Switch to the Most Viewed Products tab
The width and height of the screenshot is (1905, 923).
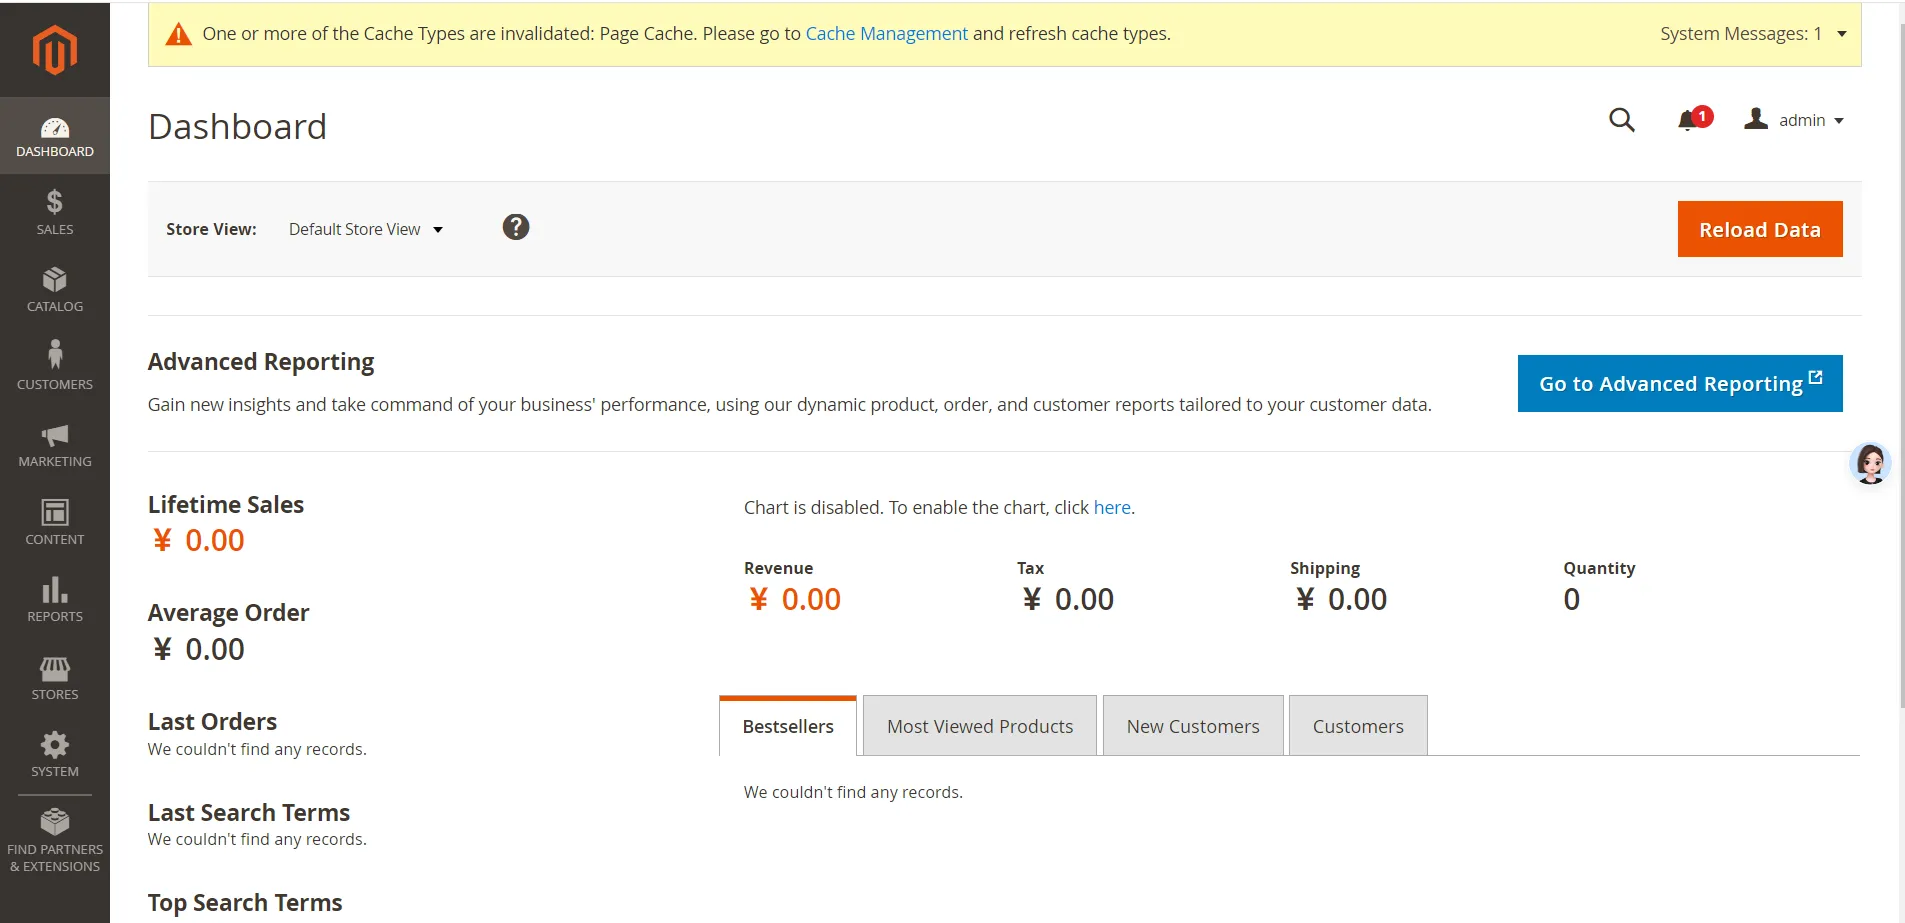pyautogui.click(x=979, y=727)
